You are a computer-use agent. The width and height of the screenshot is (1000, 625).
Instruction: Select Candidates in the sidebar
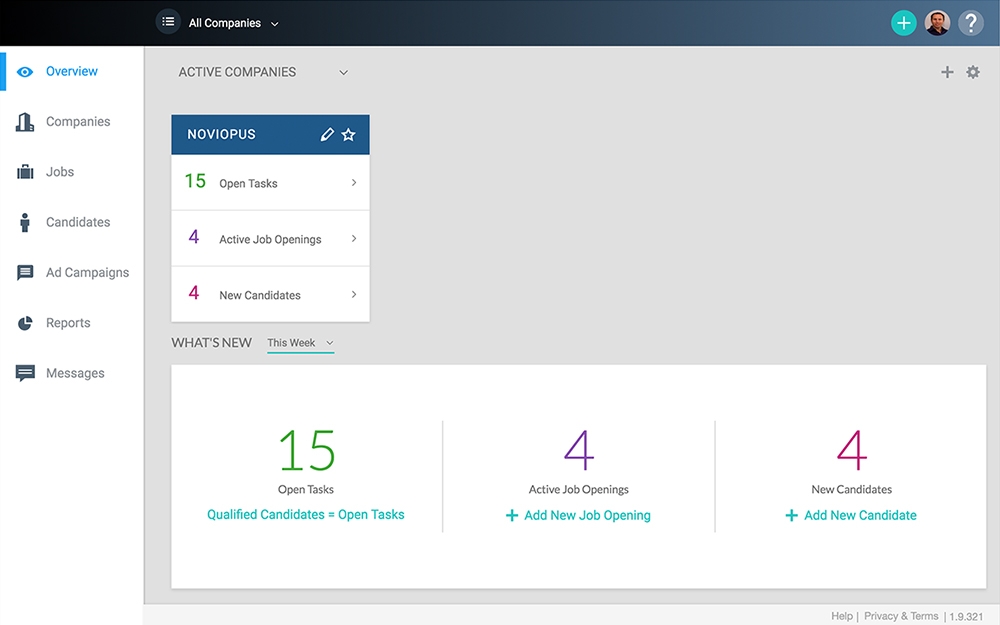77,222
